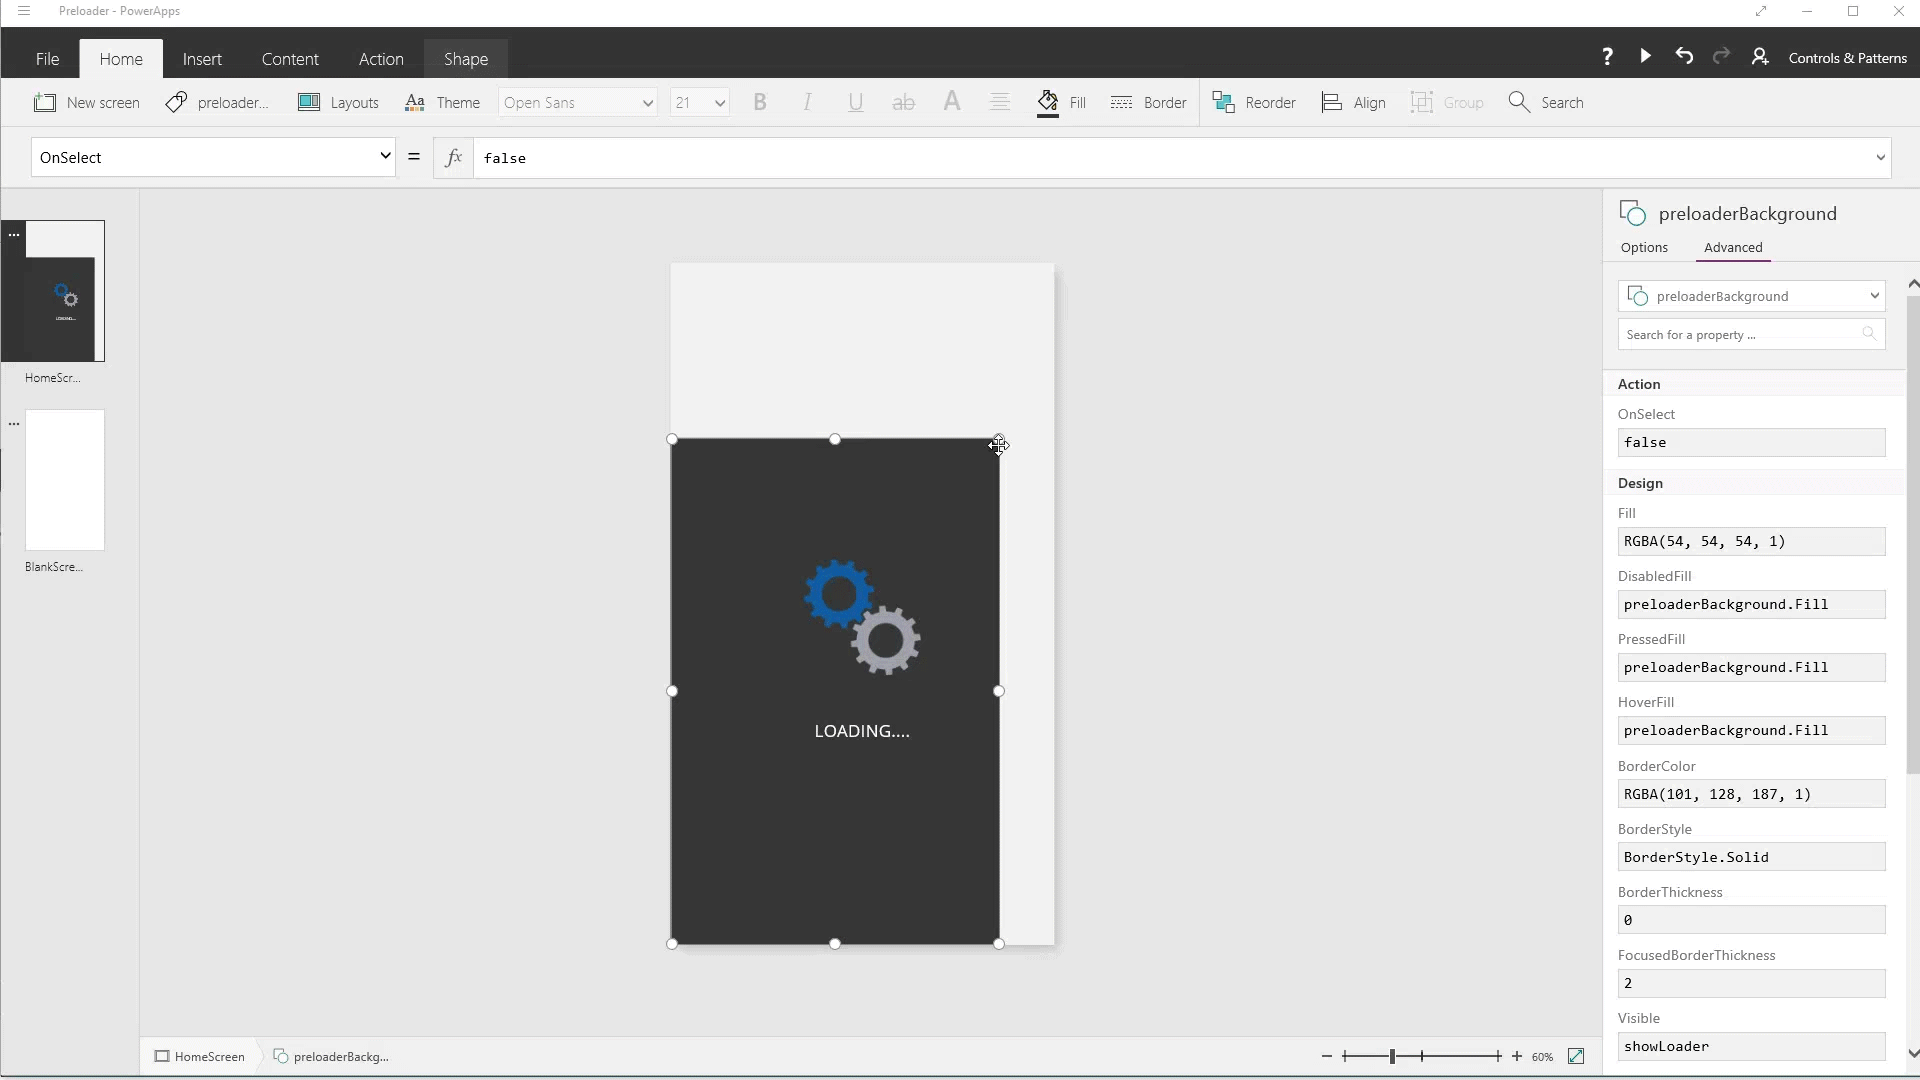
Task: Click the Undo arrow icon
Action: coord(1684,56)
